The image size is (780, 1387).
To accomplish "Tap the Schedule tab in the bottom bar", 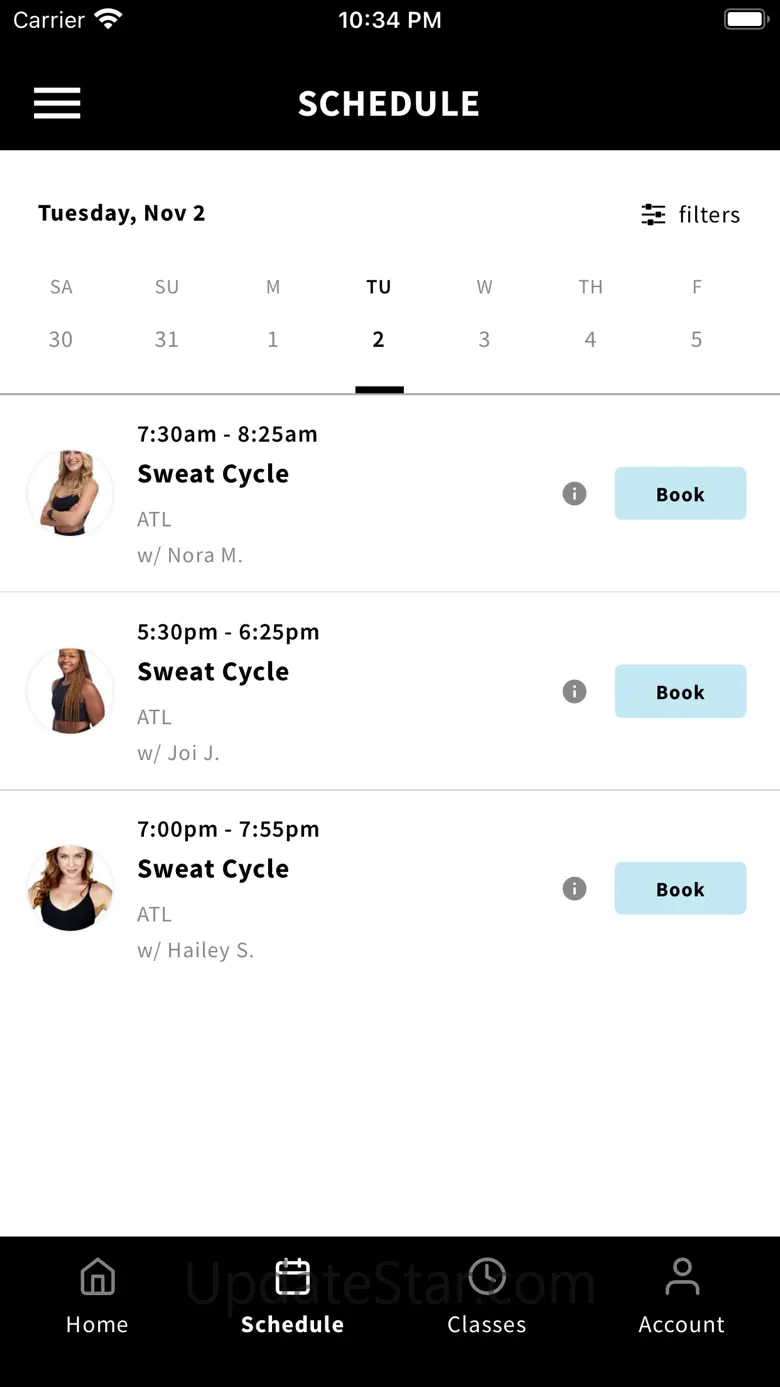I will coord(292,1296).
